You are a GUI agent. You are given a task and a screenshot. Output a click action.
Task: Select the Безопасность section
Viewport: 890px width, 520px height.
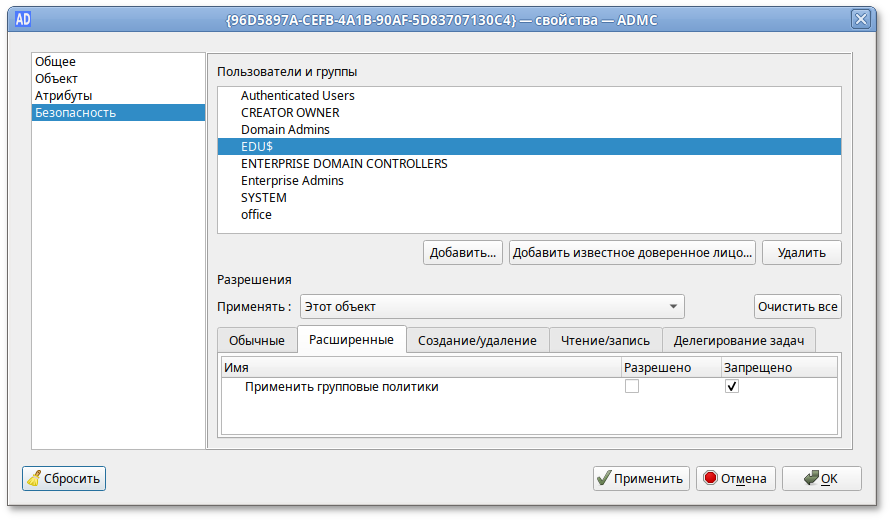click(119, 112)
